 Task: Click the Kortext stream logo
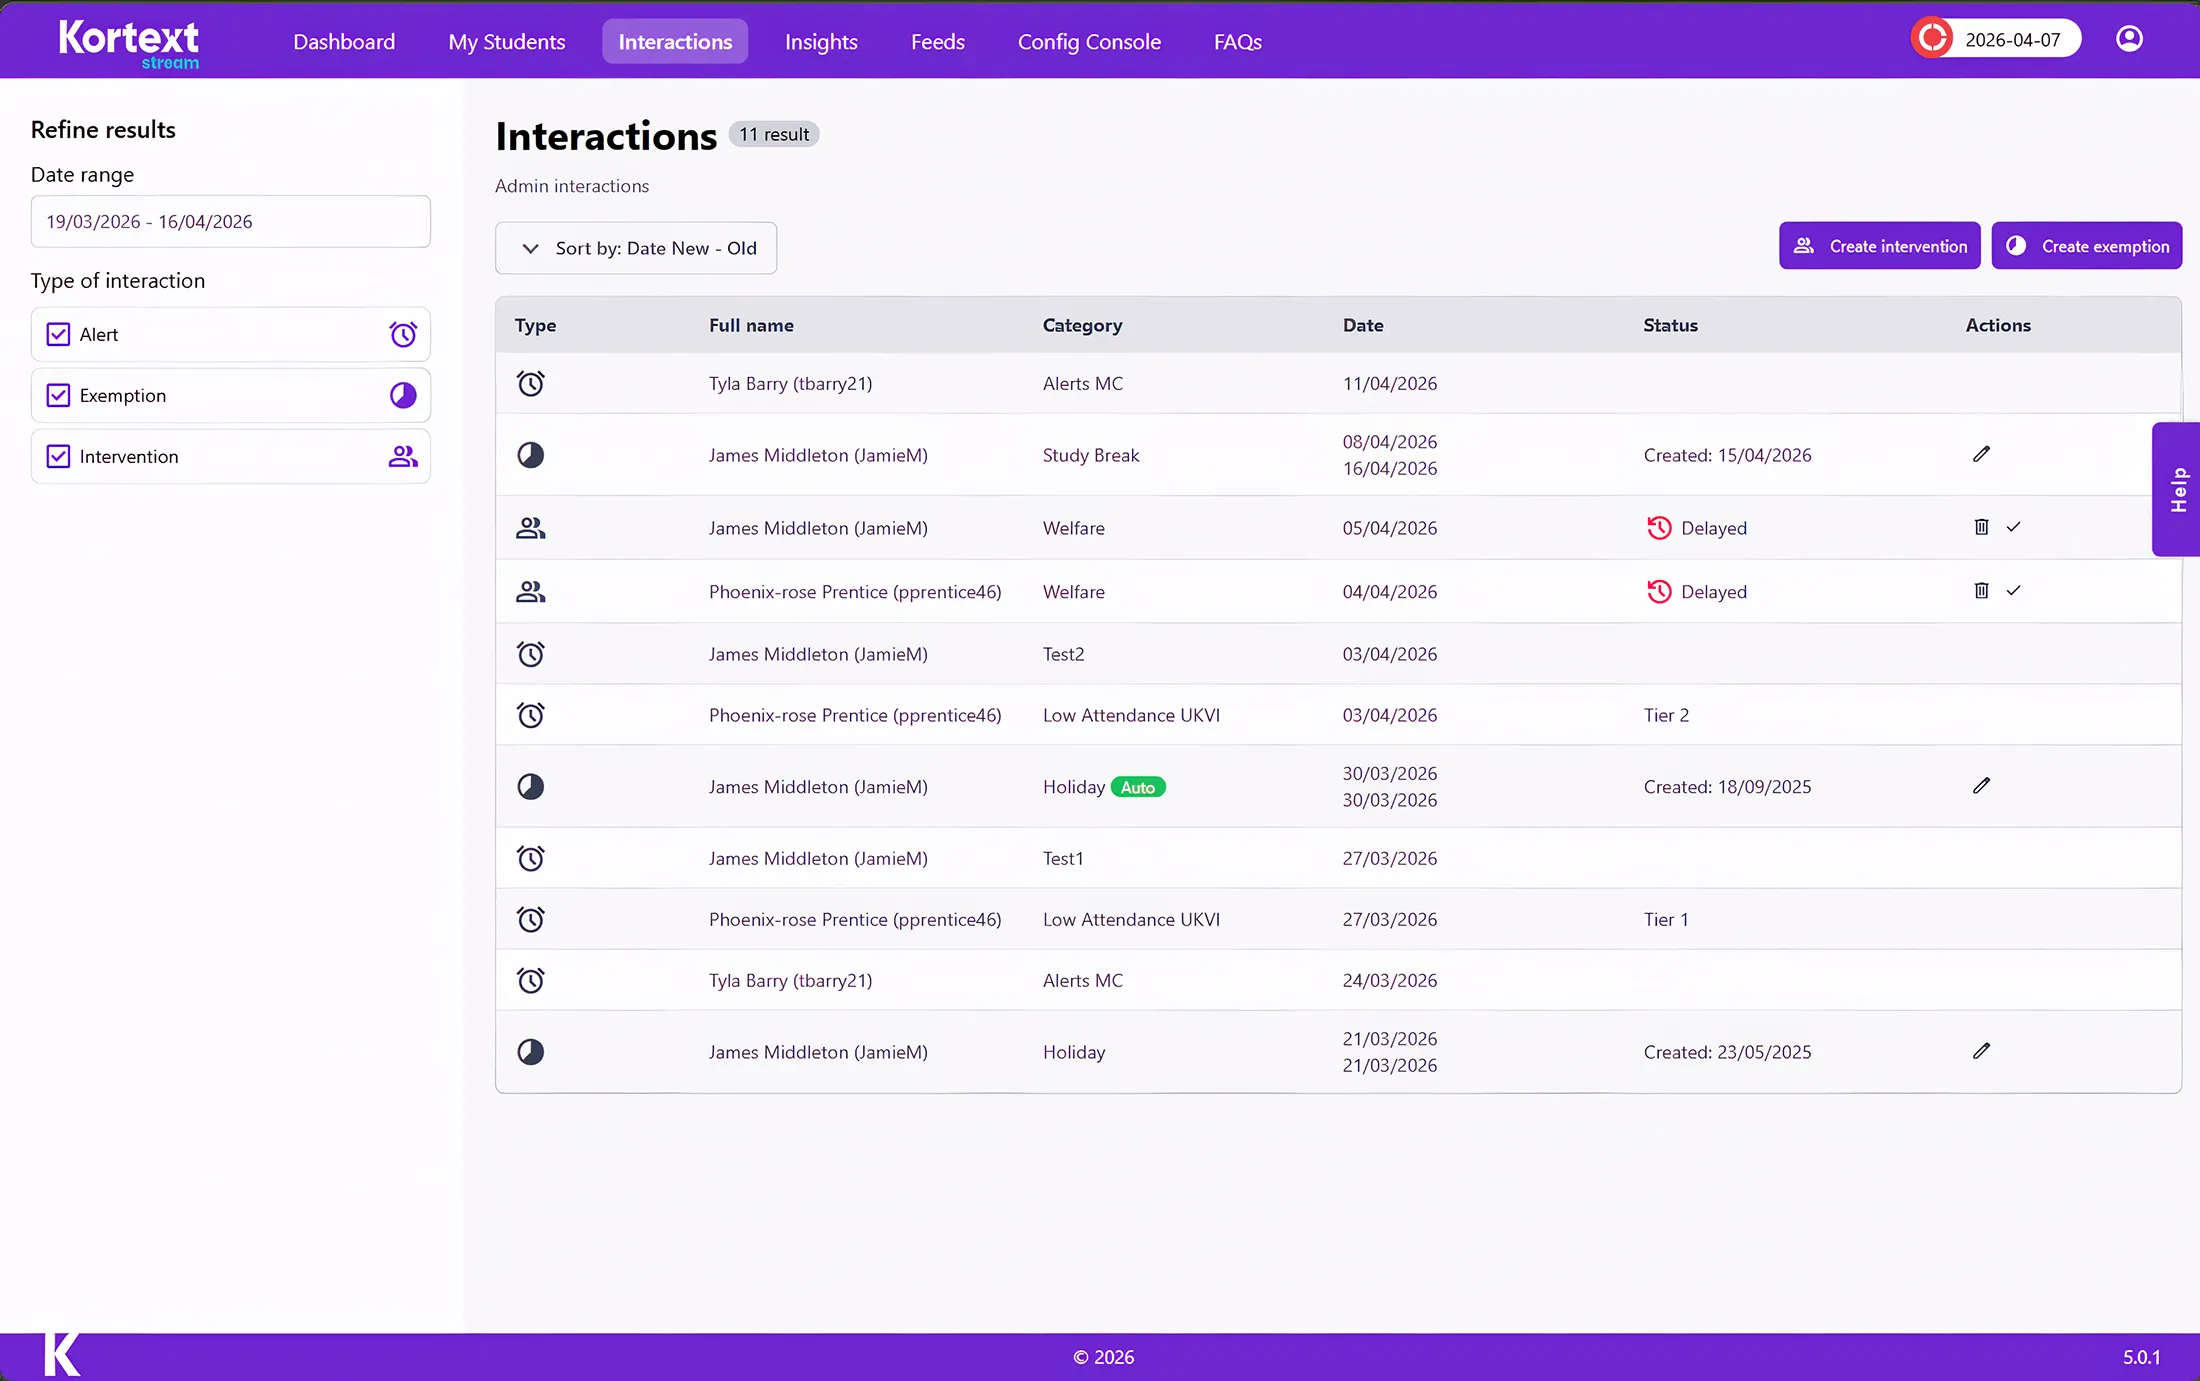(x=129, y=42)
